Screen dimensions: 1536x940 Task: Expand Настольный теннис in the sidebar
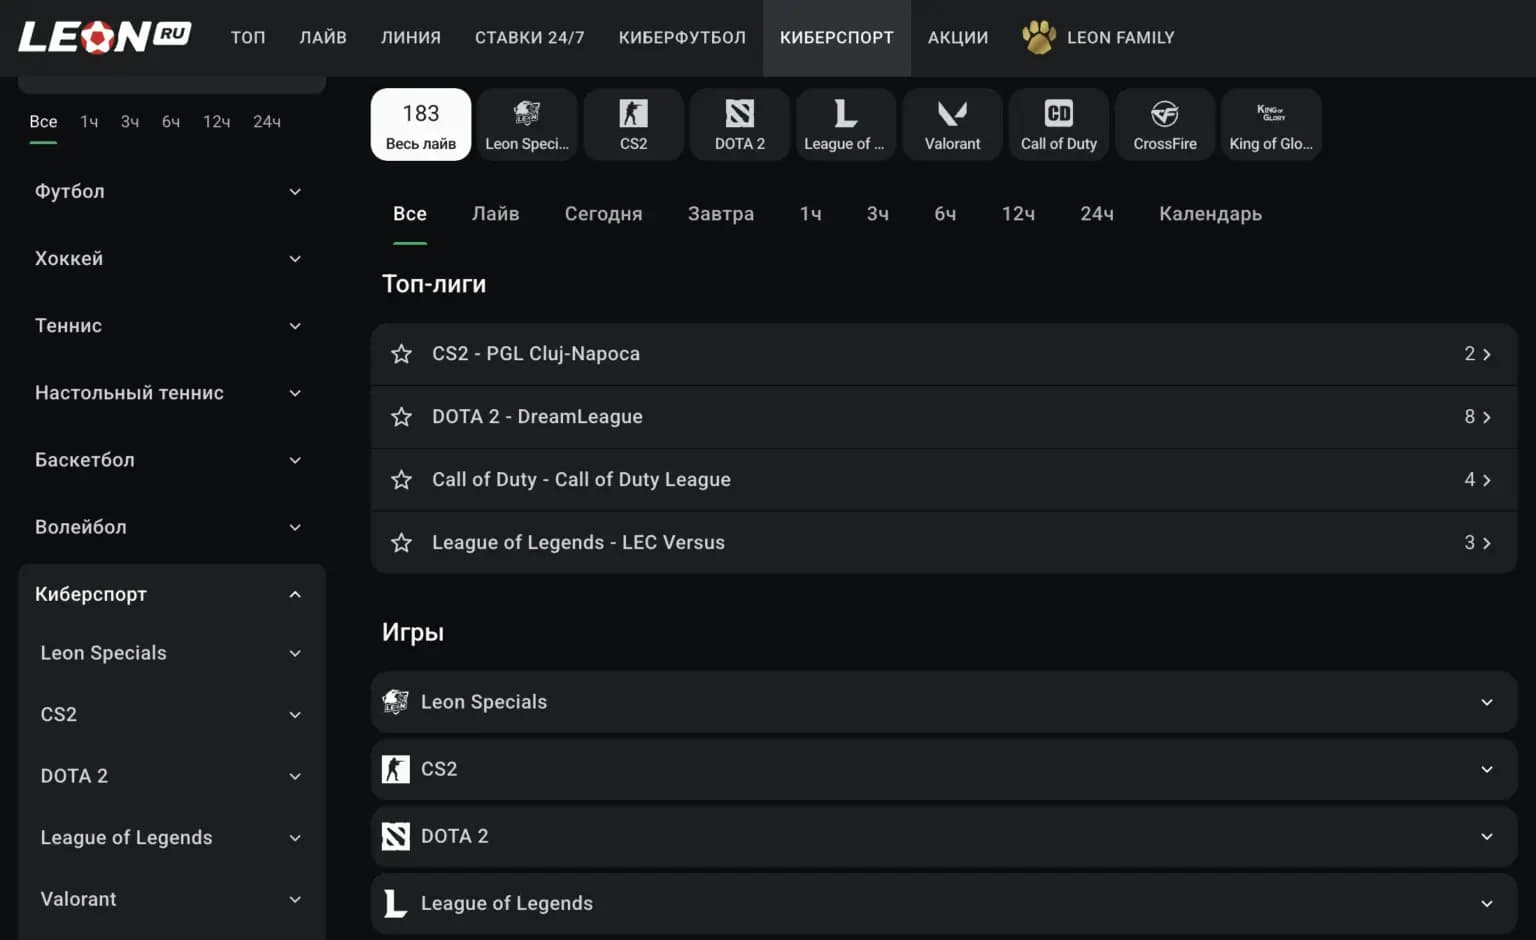coord(295,393)
